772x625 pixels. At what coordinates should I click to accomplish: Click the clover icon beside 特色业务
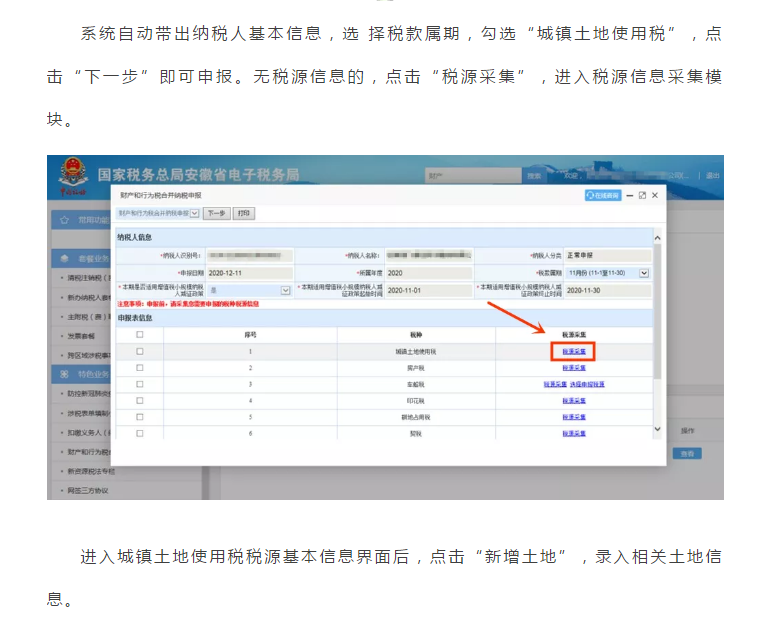64,374
